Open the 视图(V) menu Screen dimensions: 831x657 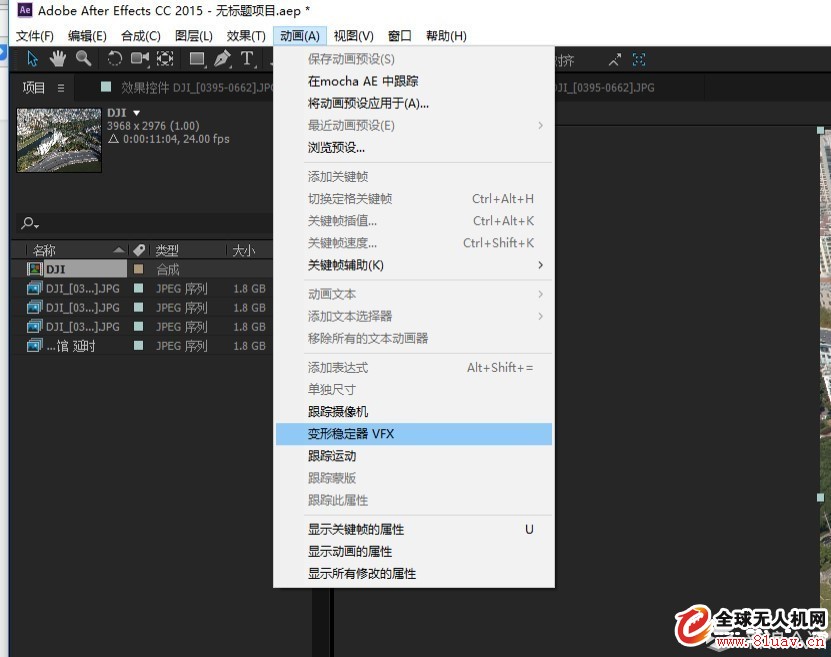pyautogui.click(x=353, y=36)
